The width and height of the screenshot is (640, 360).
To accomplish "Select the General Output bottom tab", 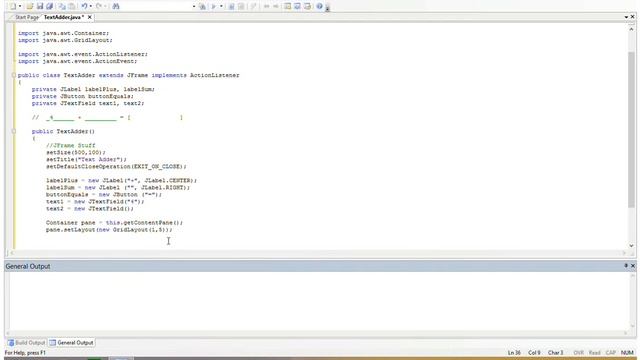I will pos(71,342).
